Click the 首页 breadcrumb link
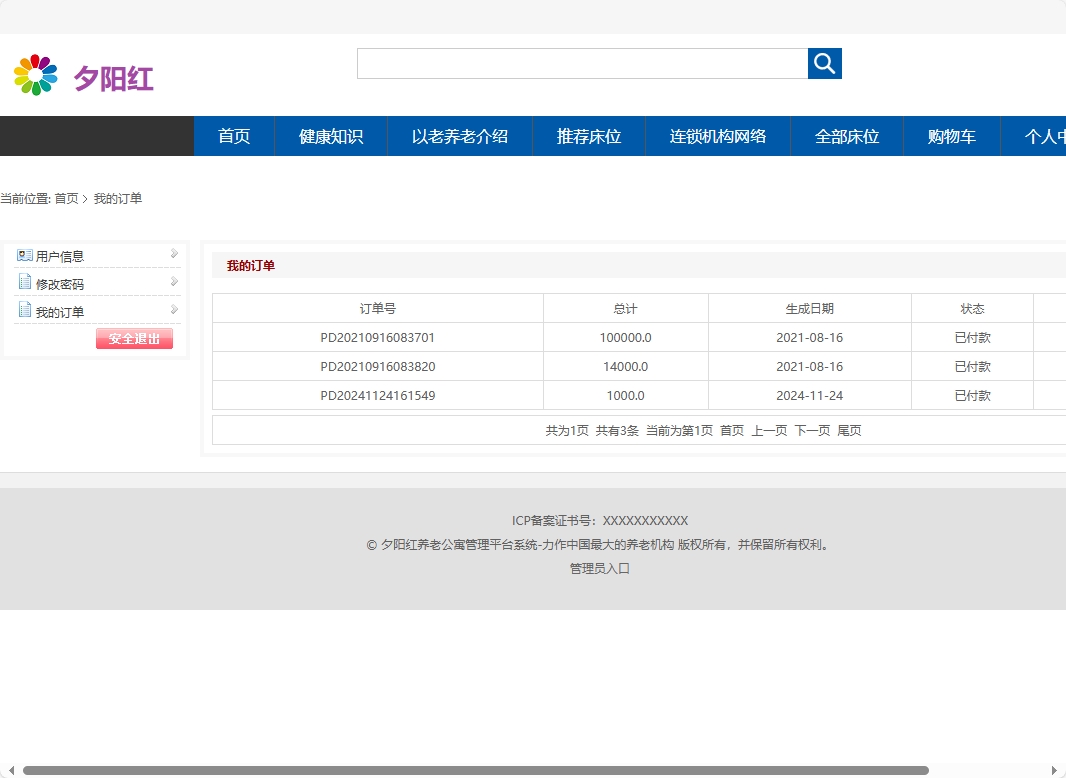This screenshot has height=778, width=1066. (x=67, y=198)
